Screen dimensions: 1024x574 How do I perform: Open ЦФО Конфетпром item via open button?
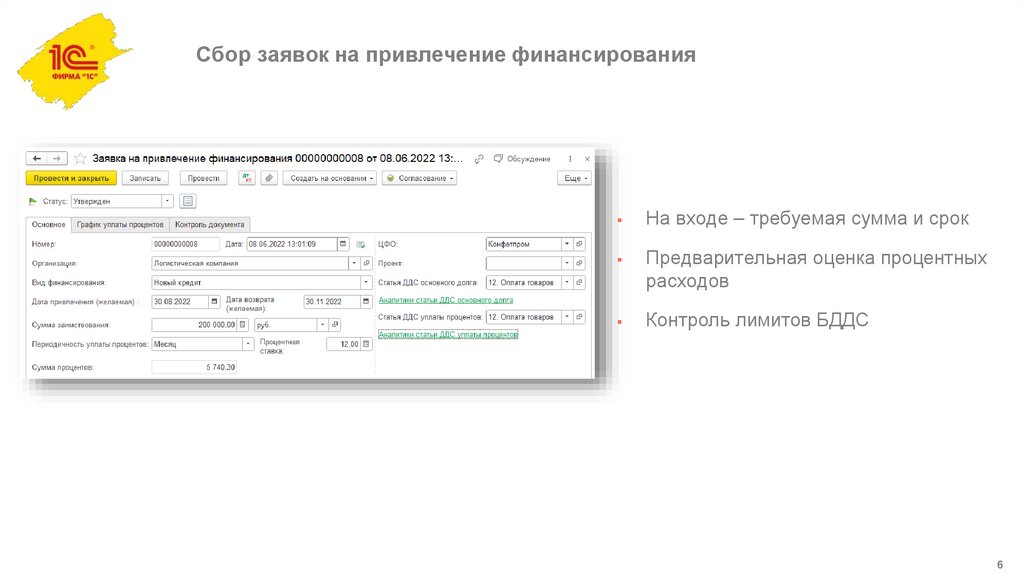(579, 244)
